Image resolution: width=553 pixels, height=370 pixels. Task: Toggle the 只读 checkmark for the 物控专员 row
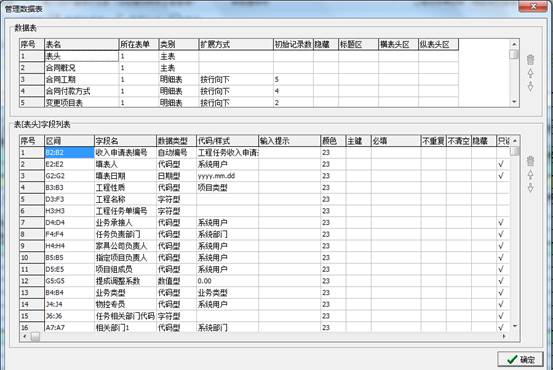[x=501, y=304]
